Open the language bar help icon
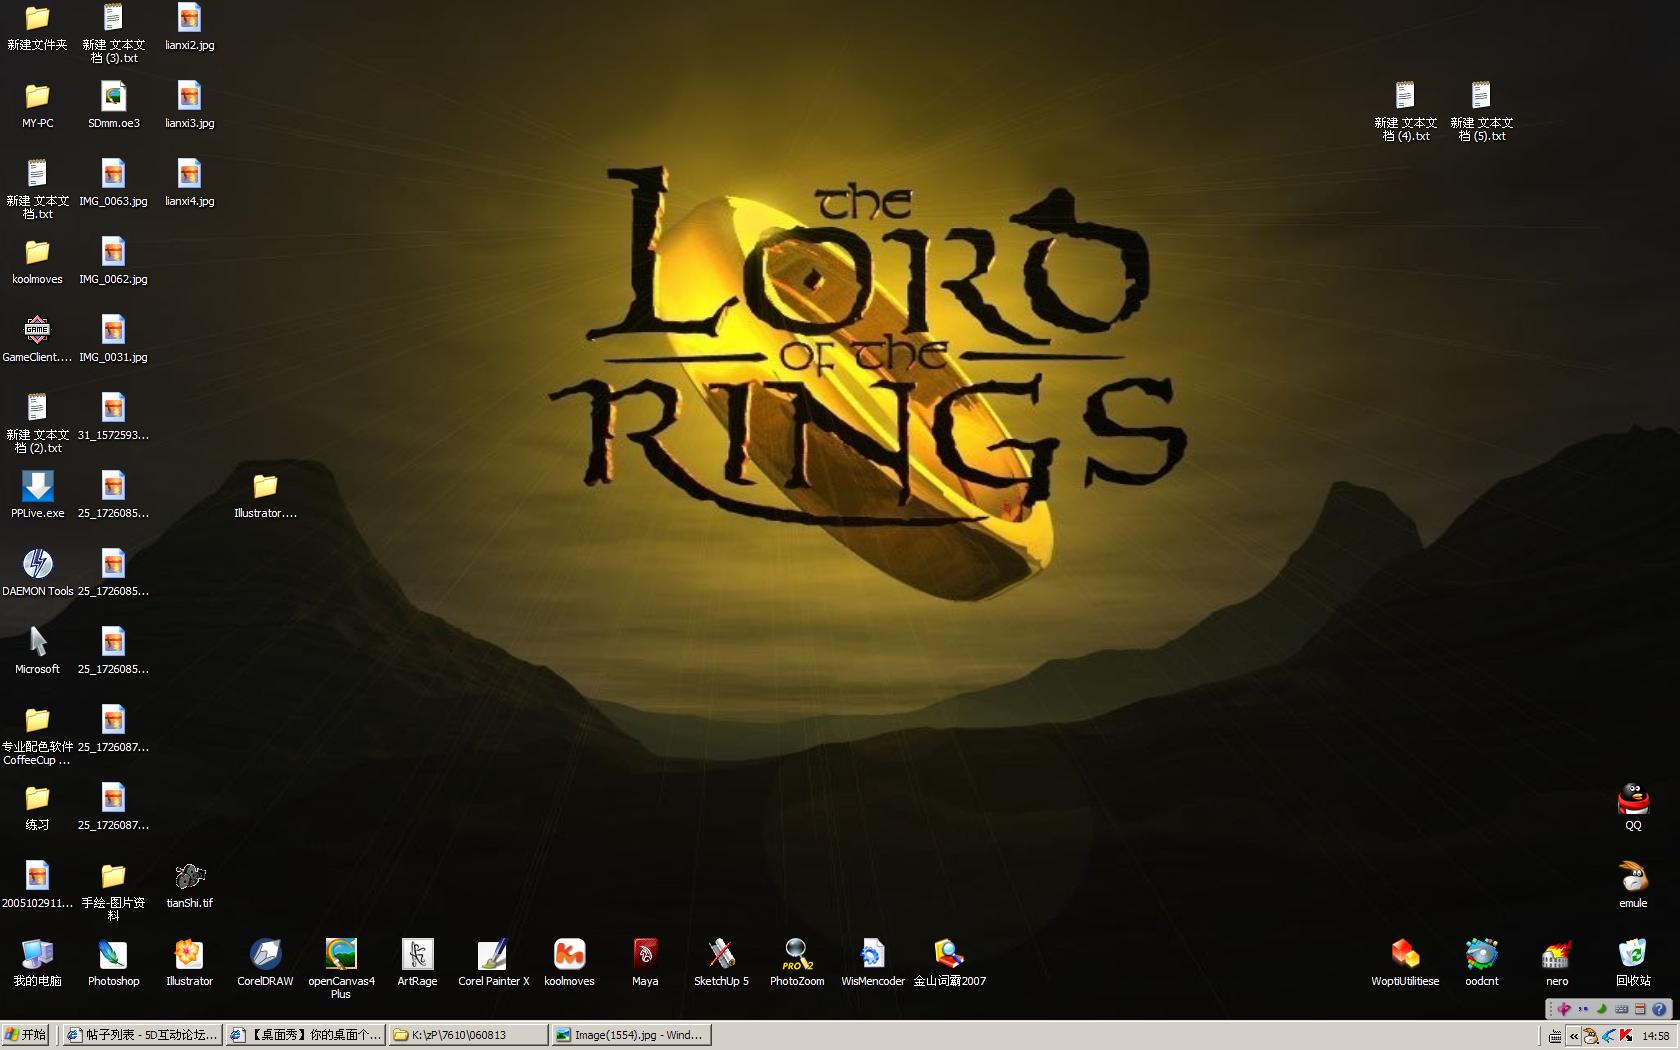This screenshot has width=1680, height=1050. (1660, 1009)
